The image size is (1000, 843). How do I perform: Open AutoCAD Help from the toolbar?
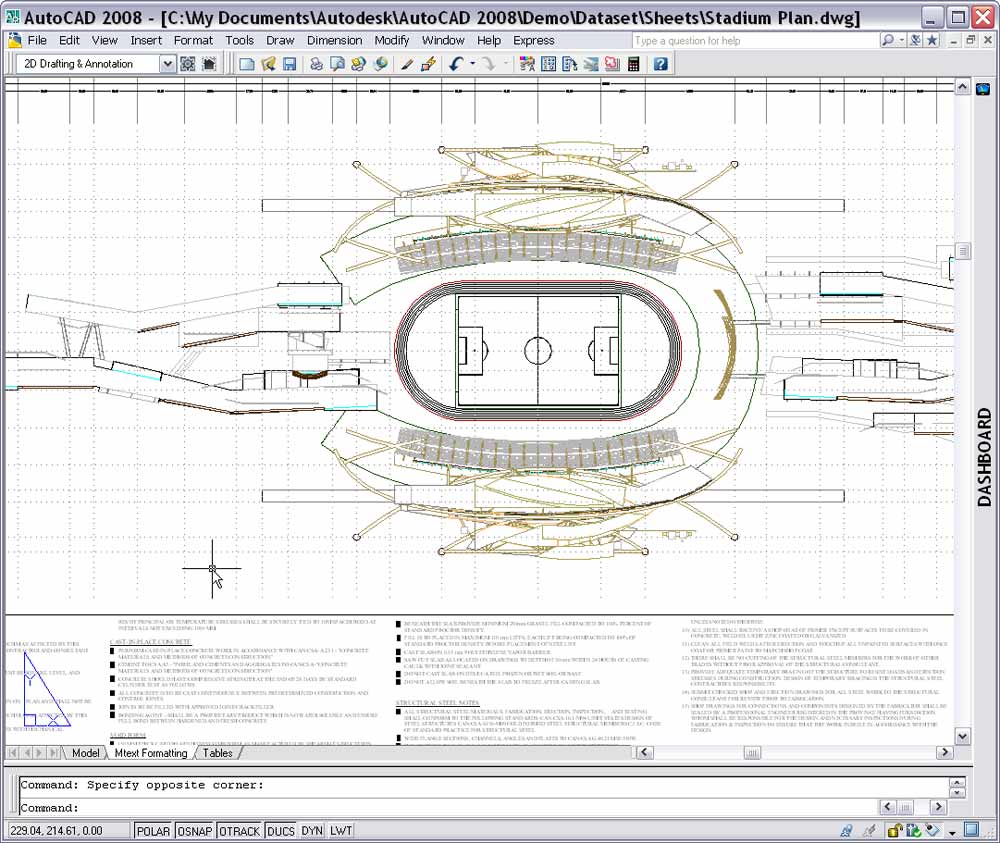pos(660,63)
